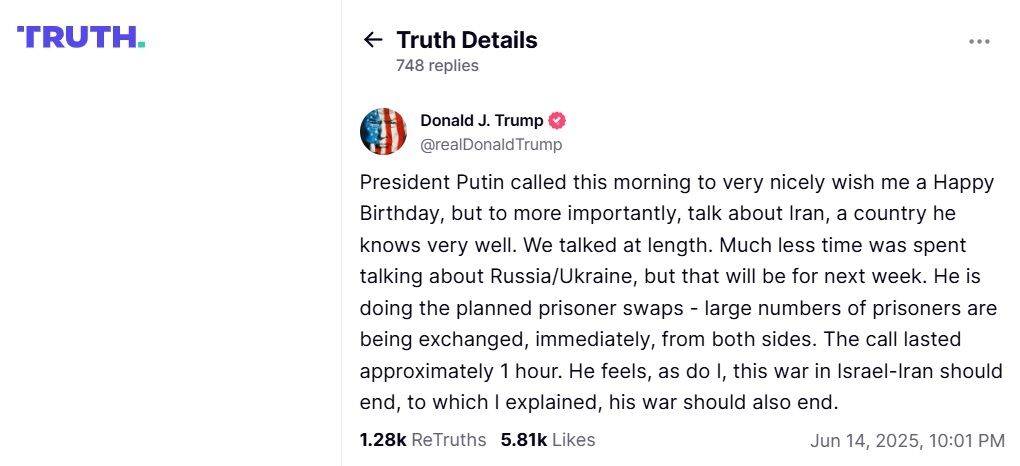Open the @realDonaldTrump handle link

(x=491, y=144)
